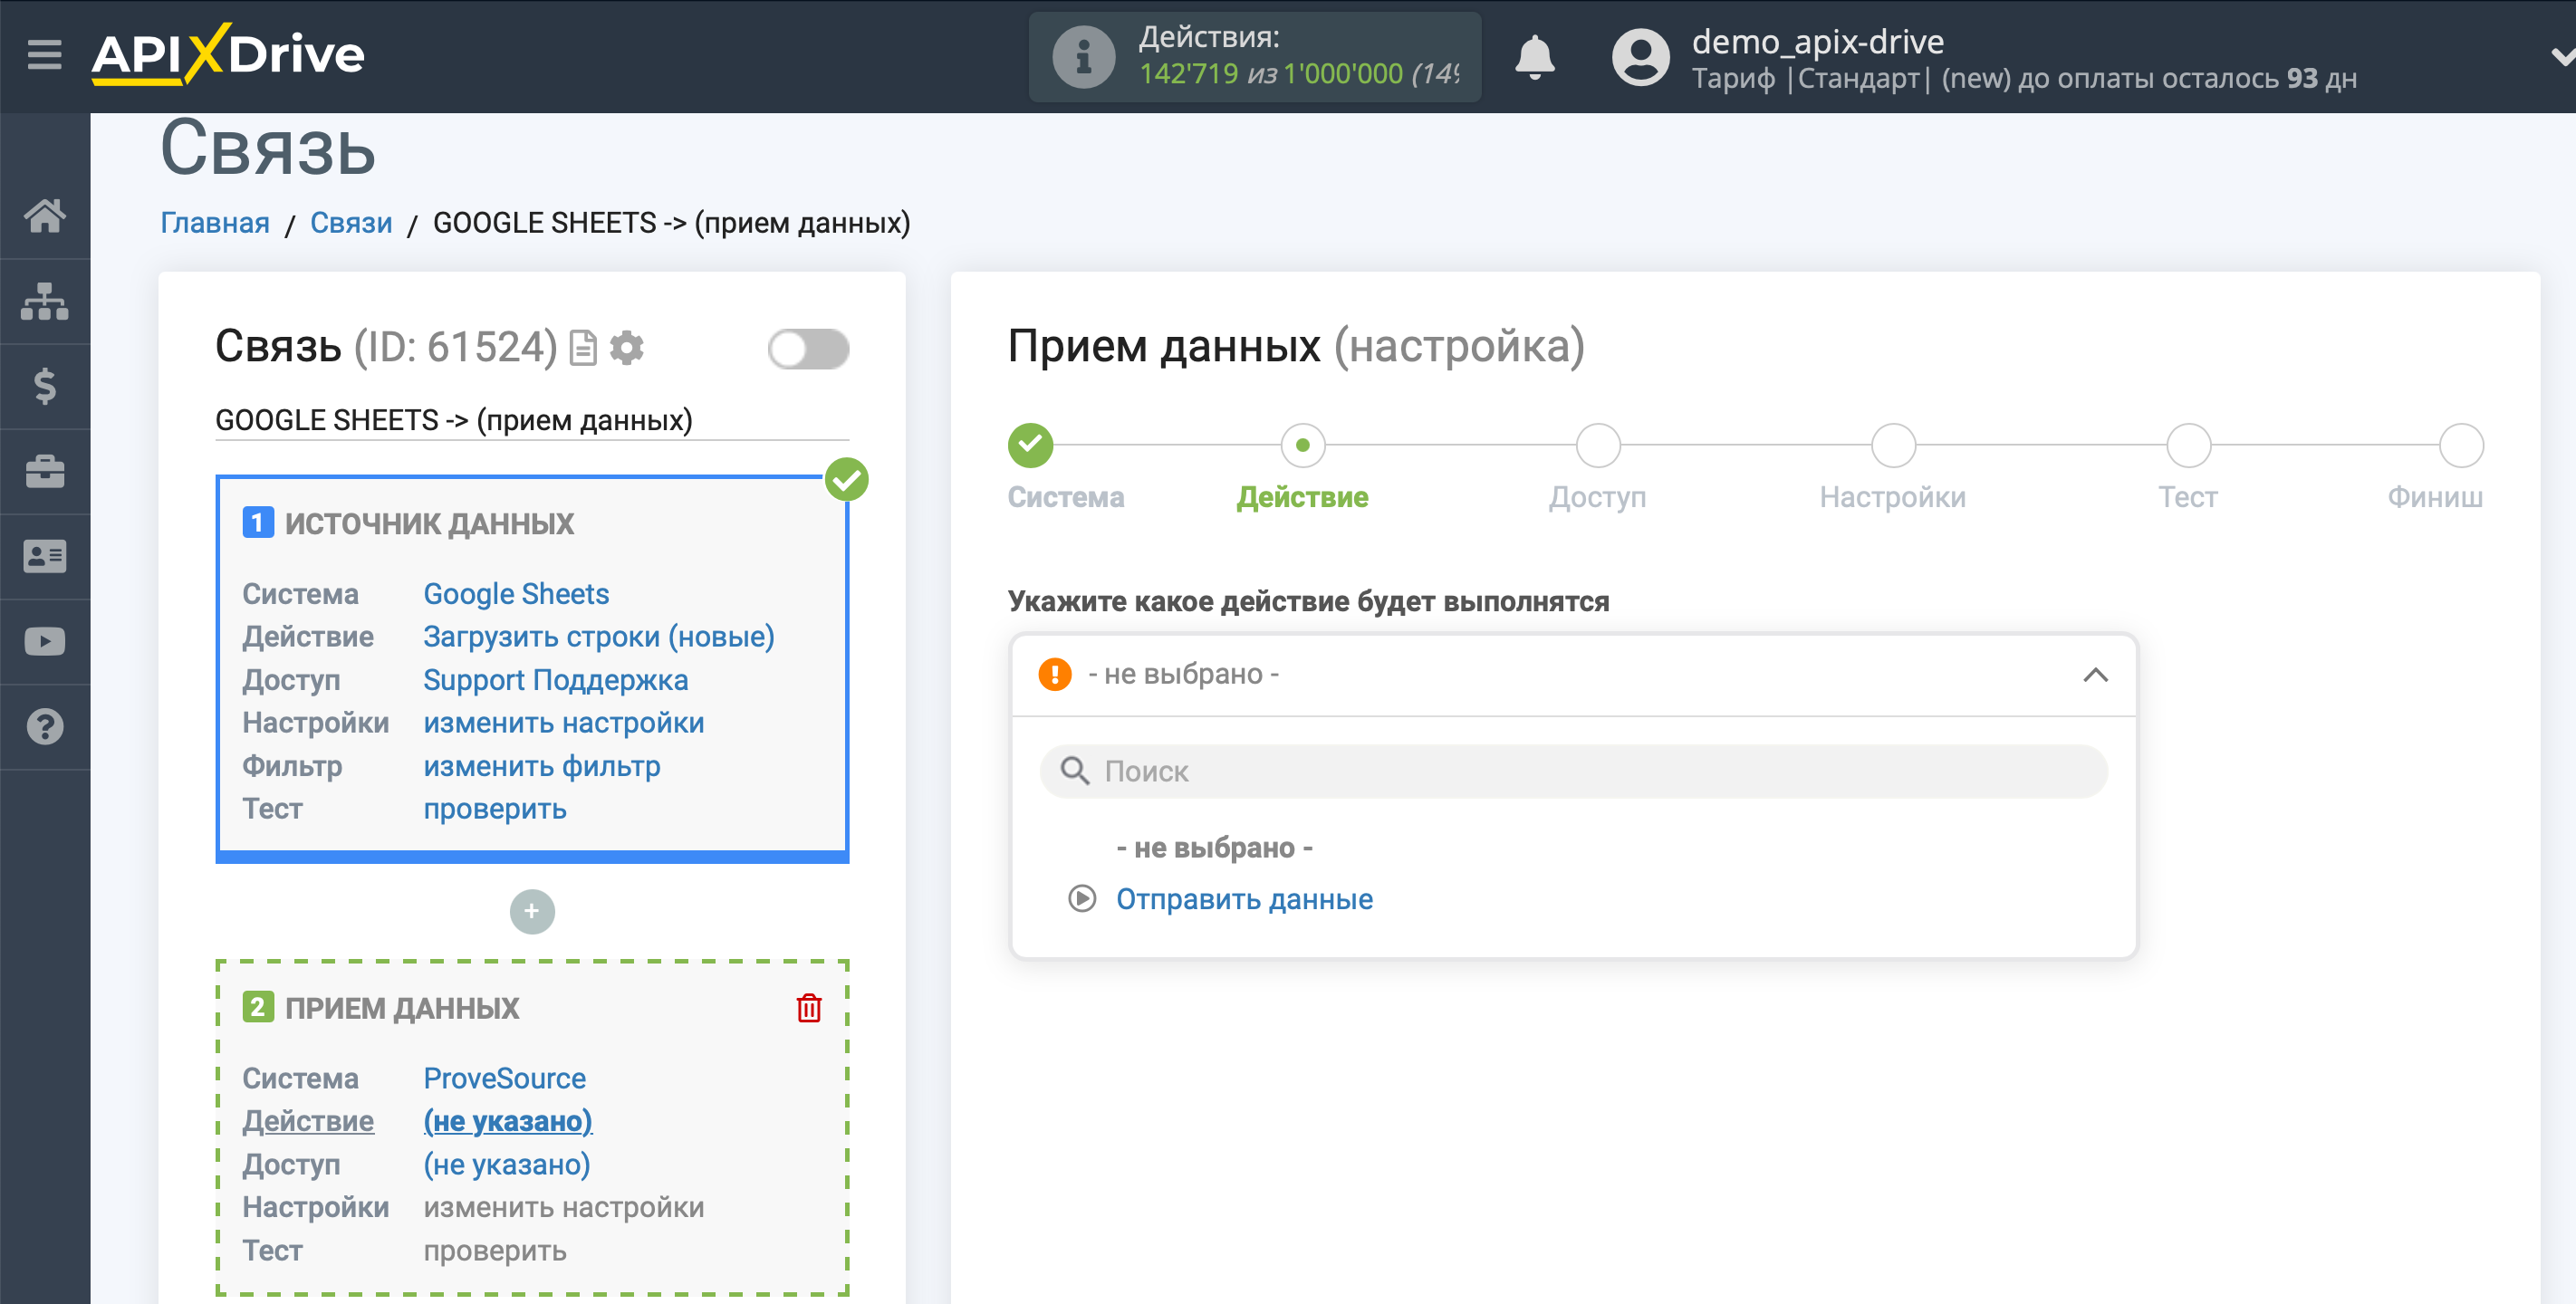Open the ProveSource system link
The height and width of the screenshot is (1304, 2576).
505,1078
